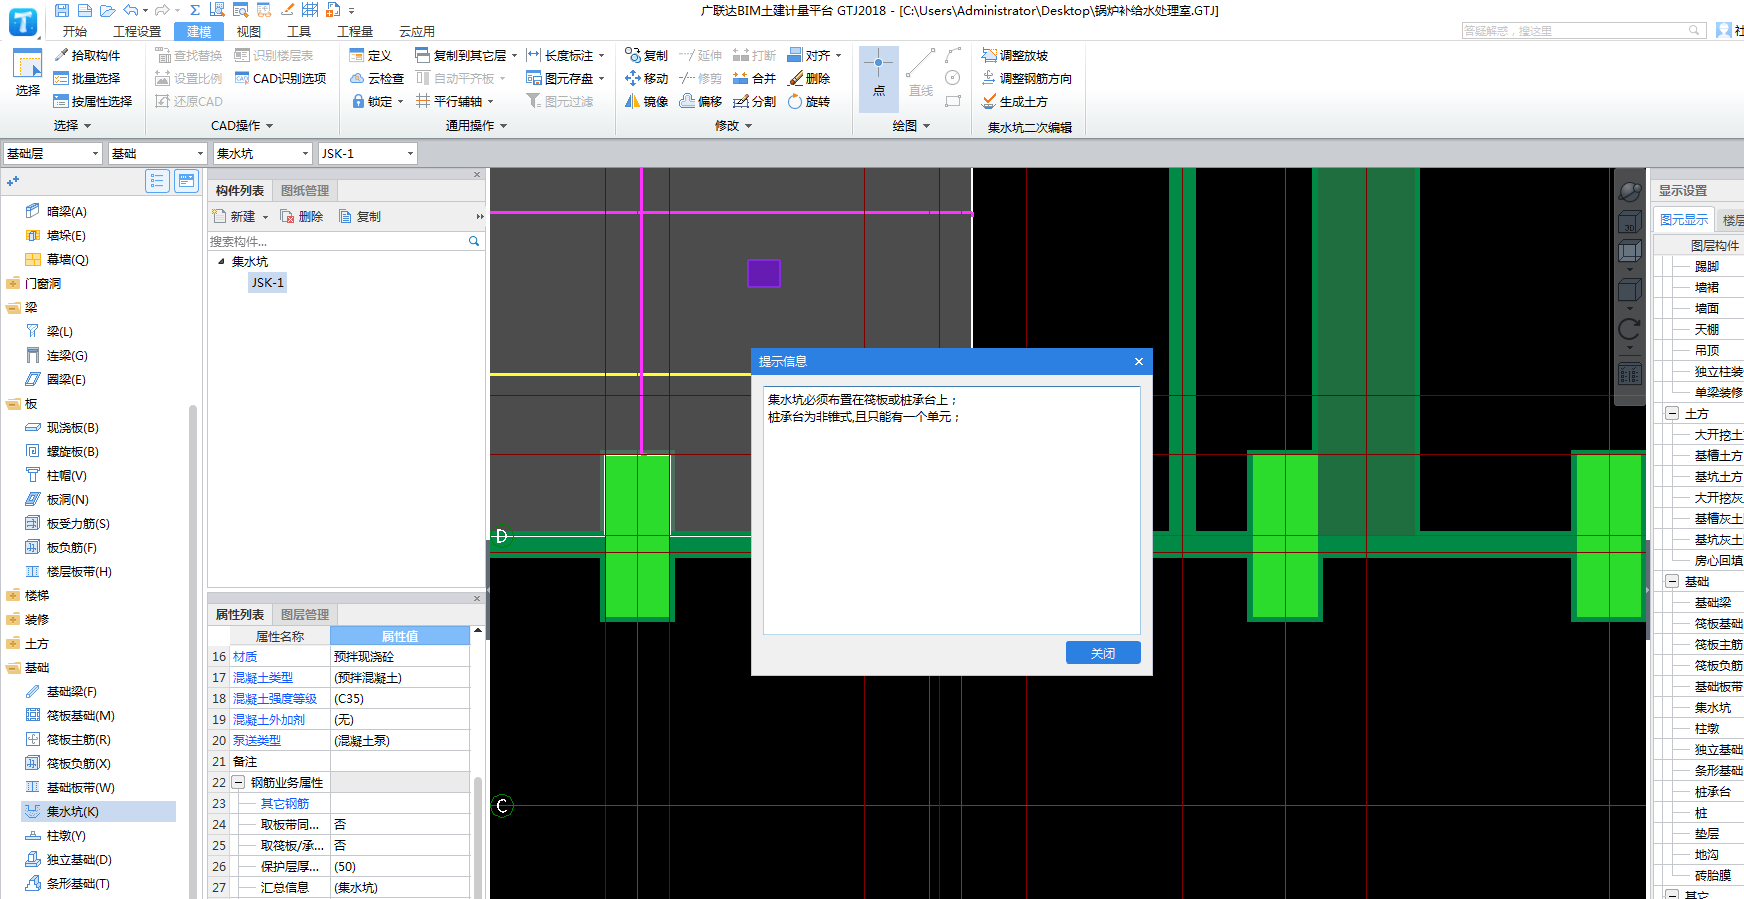This screenshot has height=899, width=1744.
Task: Open the 集水坑 component type dropdown
Action: point(262,153)
